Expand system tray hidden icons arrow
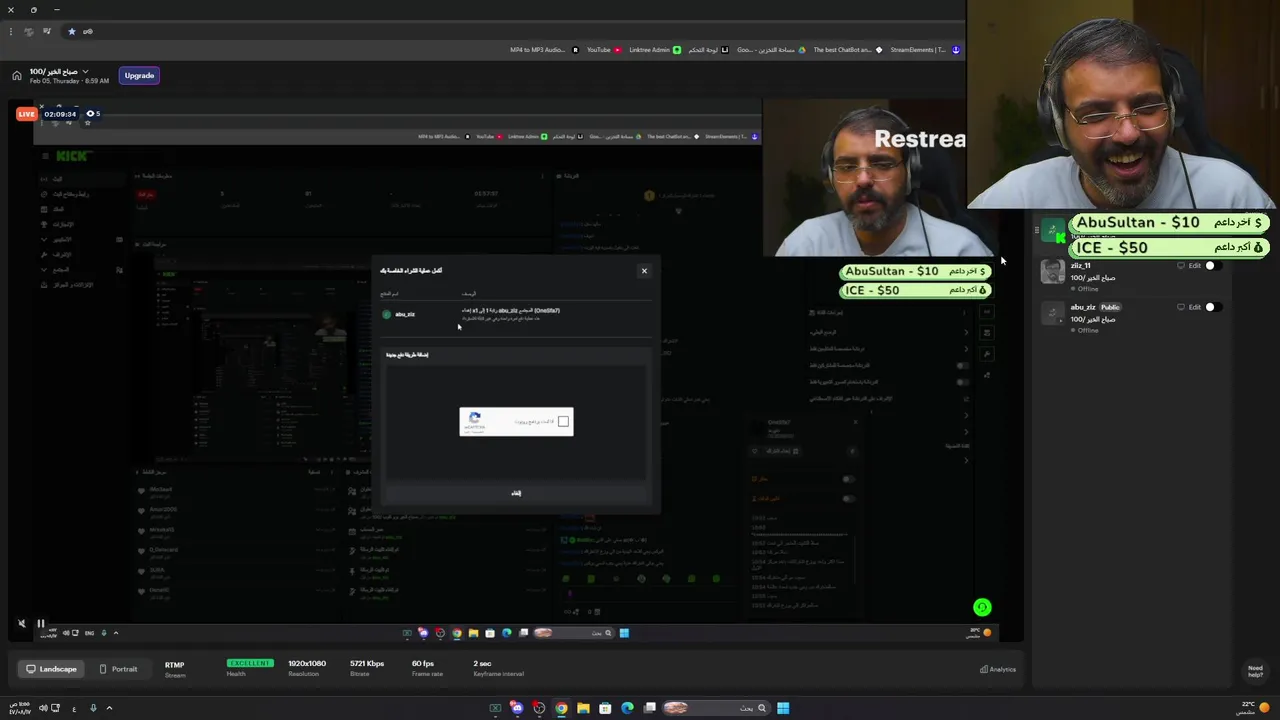1280x720 pixels. 109,708
